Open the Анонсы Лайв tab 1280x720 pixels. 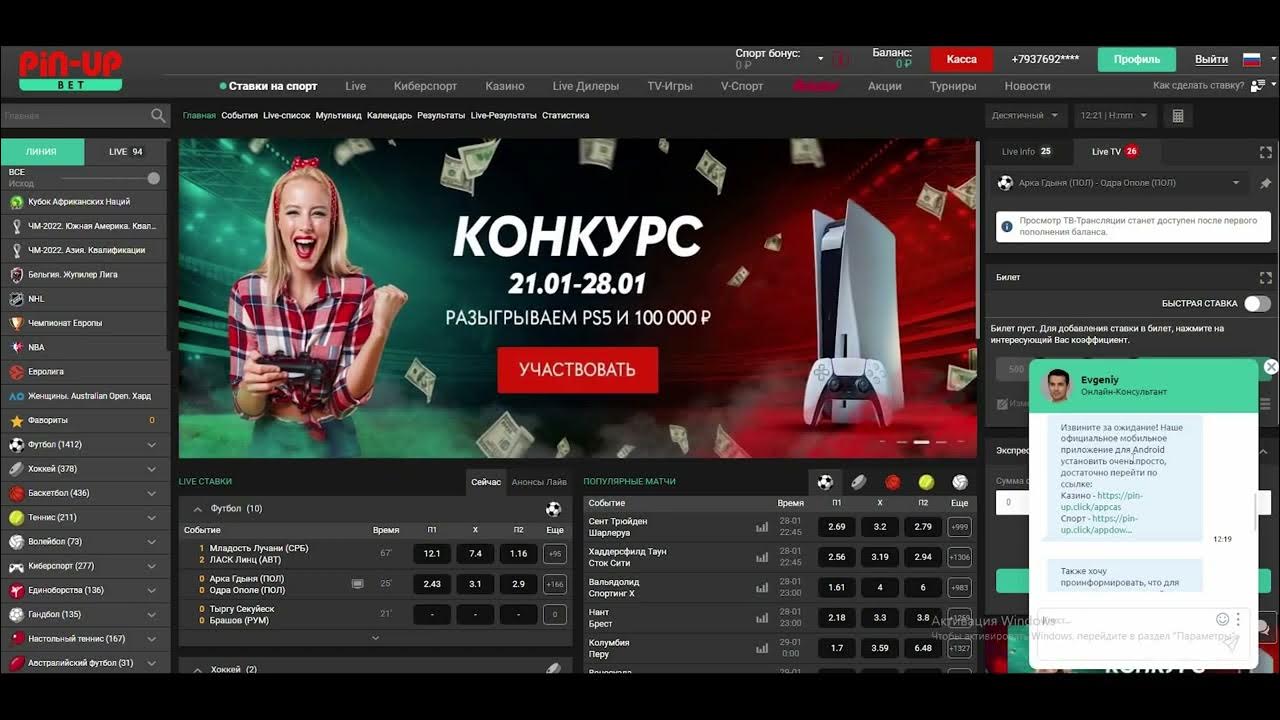[539, 482]
